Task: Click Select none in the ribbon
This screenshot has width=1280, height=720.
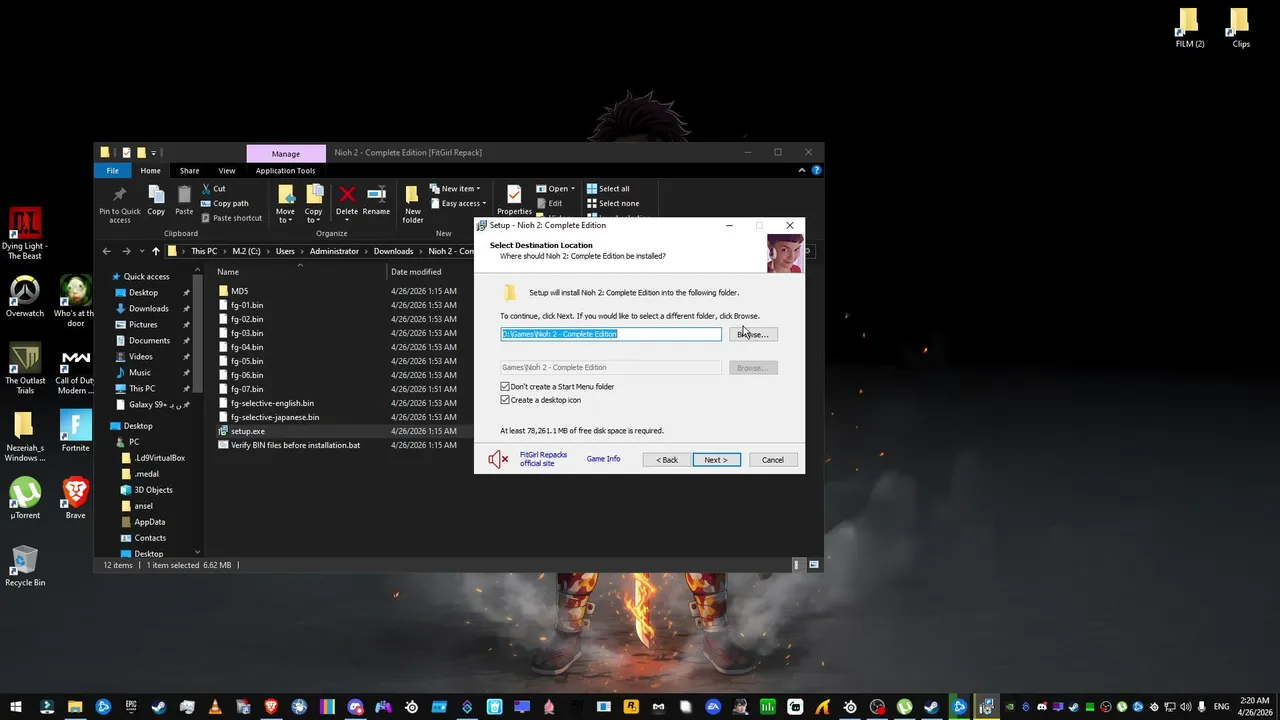Action: pyautogui.click(x=612, y=203)
